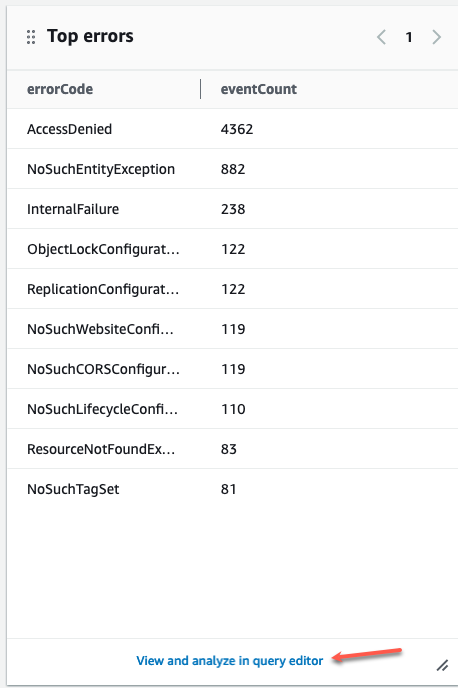The width and height of the screenshot is (458, 688).
Task: Click the event count value 81
Action: click(x=228, y=489)
